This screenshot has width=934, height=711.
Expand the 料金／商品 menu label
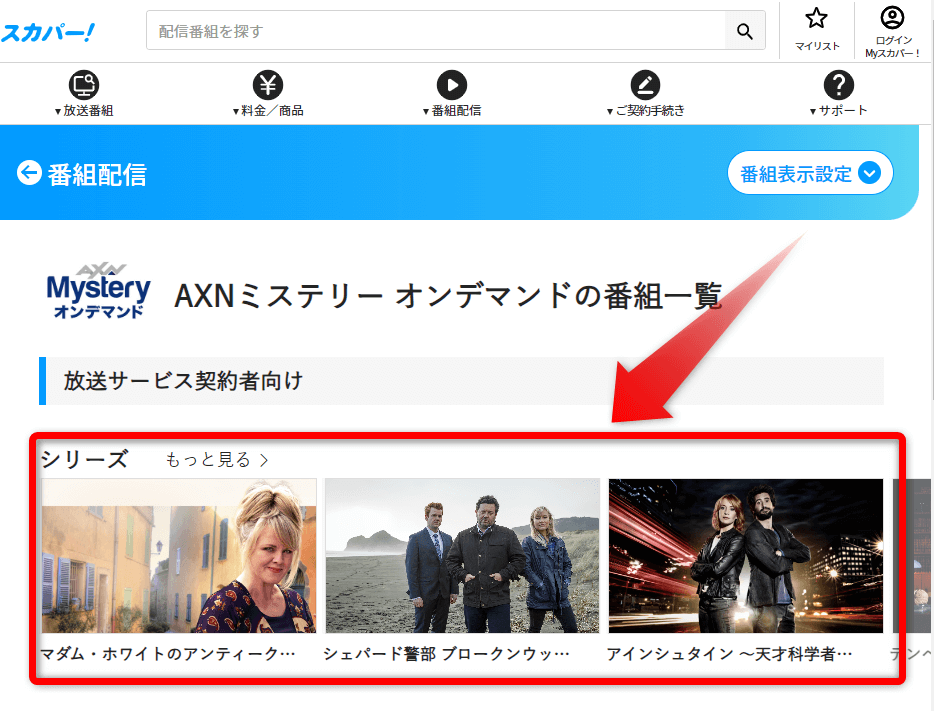[268, 111]
